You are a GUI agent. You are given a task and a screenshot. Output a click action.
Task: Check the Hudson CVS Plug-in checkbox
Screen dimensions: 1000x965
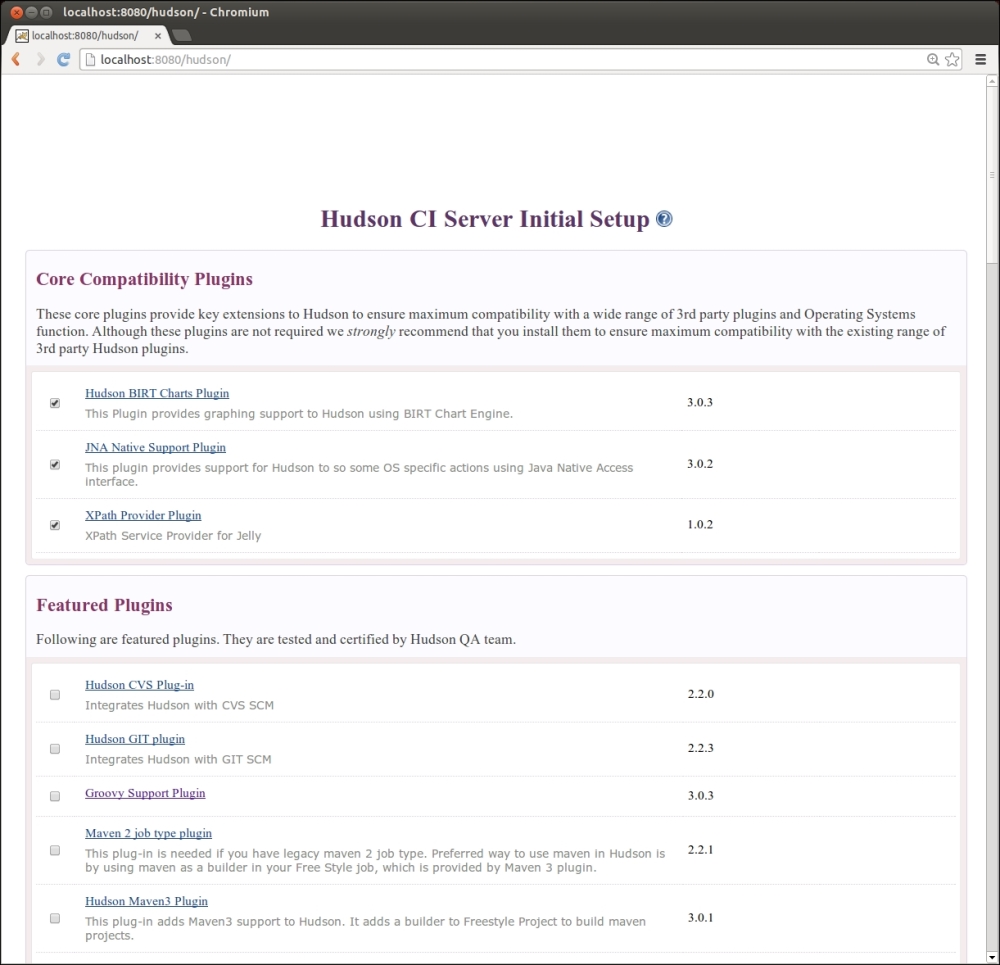[55, 695]
